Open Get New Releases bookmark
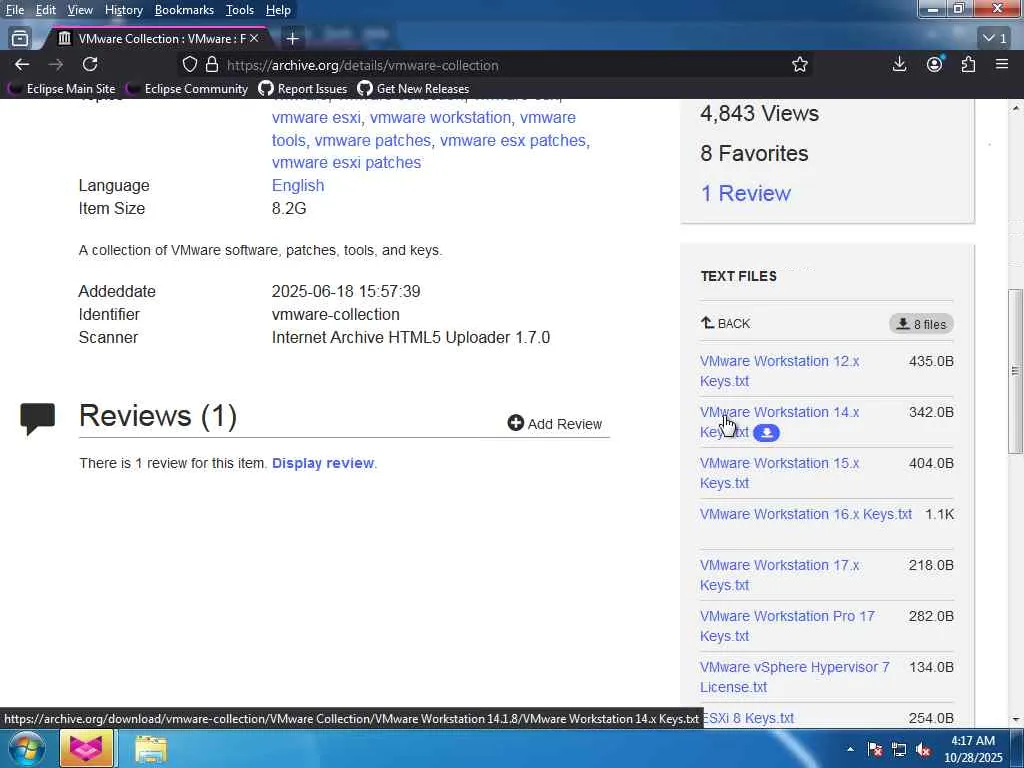 tap(413, 89)
